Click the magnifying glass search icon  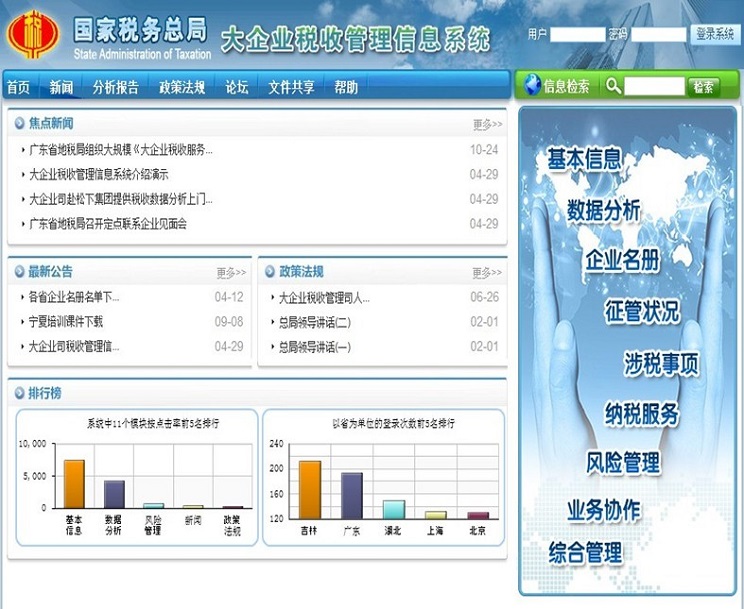(x=613, y=86)
